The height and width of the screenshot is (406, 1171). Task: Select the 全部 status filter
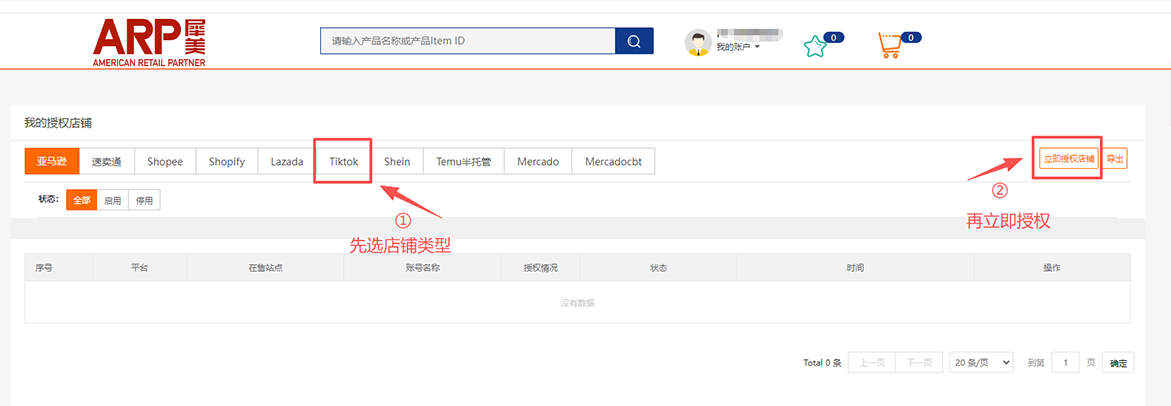(81, 200)
